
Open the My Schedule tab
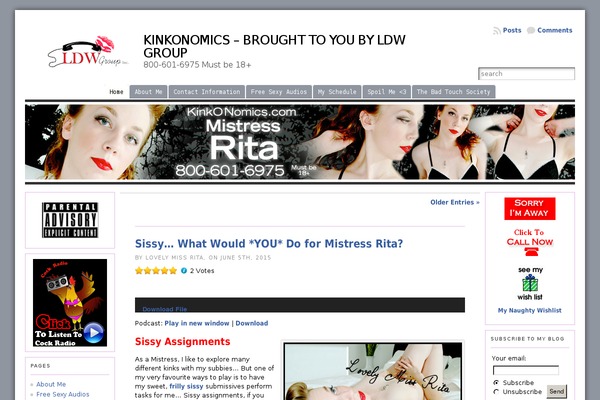(x=337, y=92)
